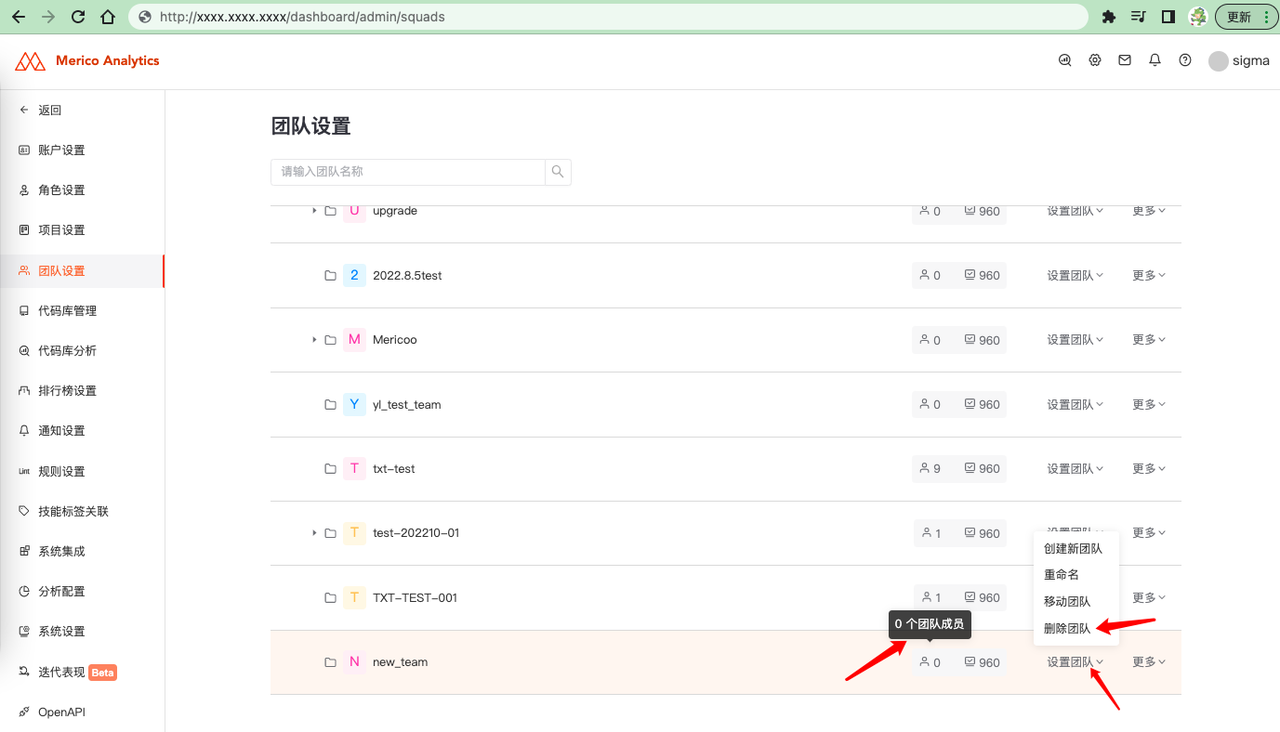Viewport: 1280px width, 732px height.
Task: Open 更多 dropdown for txt-test
Action: coord(1149,468)
